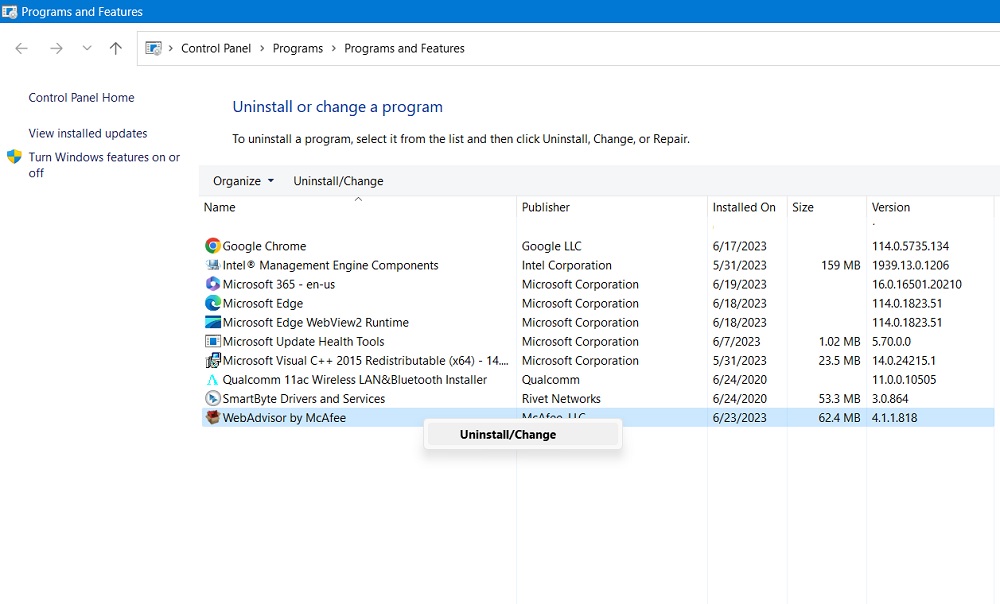
Task: Click the Qualcomm Wireless LAN installer icon
Action: coord(212,379)
